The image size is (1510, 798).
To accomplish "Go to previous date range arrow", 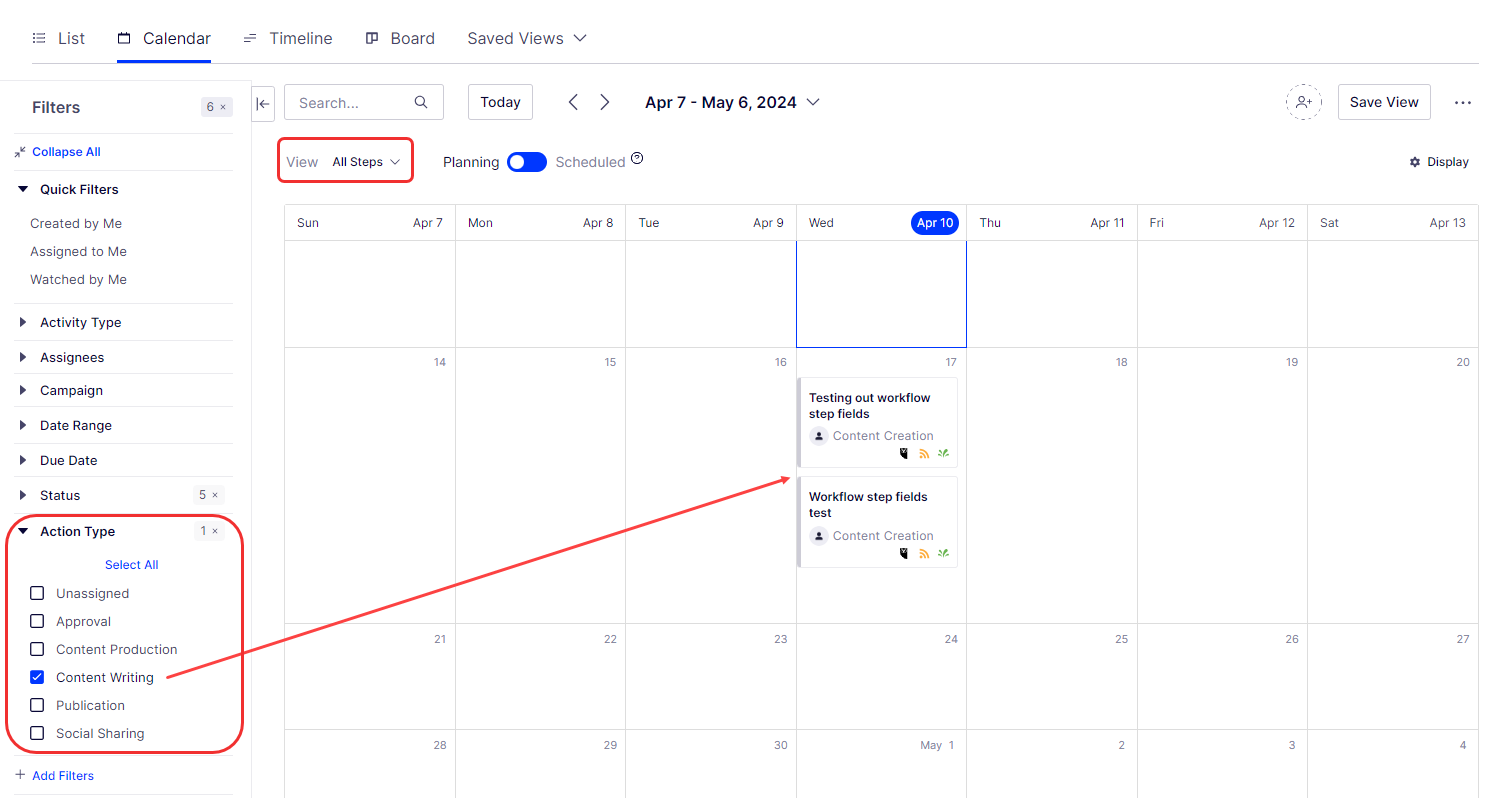I will (x=573, y=102).
